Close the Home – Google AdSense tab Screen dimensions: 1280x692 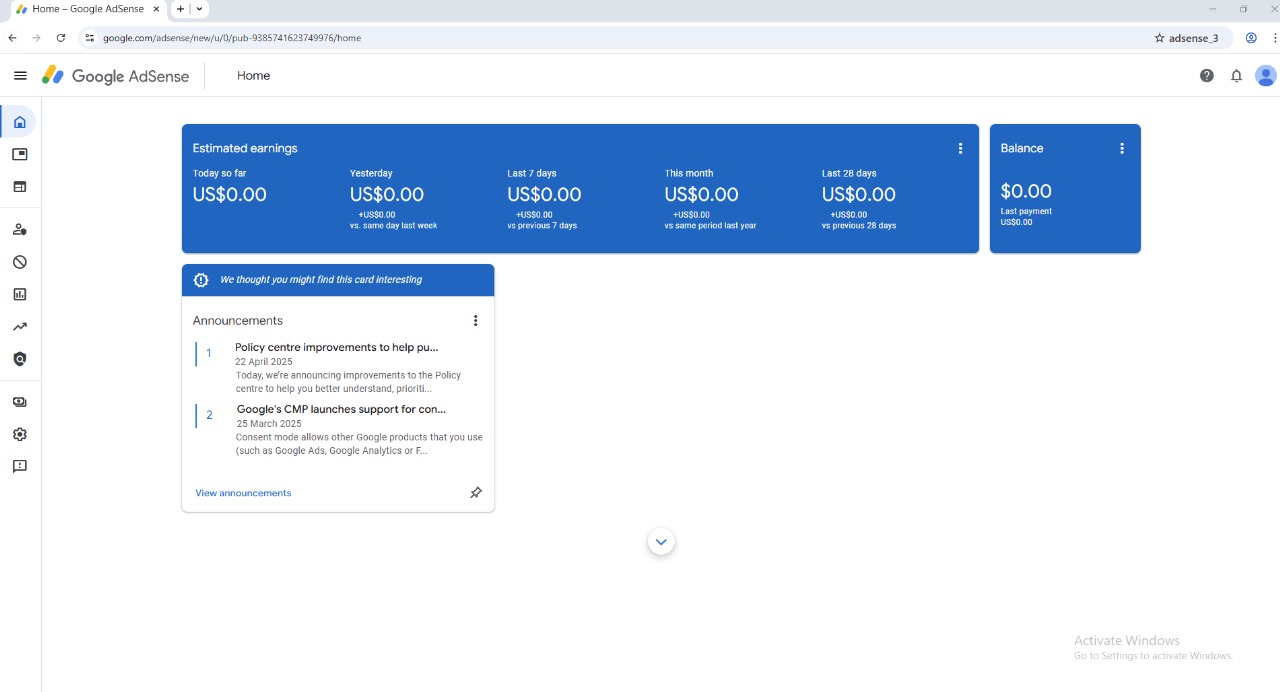click(x=156, y=9)
